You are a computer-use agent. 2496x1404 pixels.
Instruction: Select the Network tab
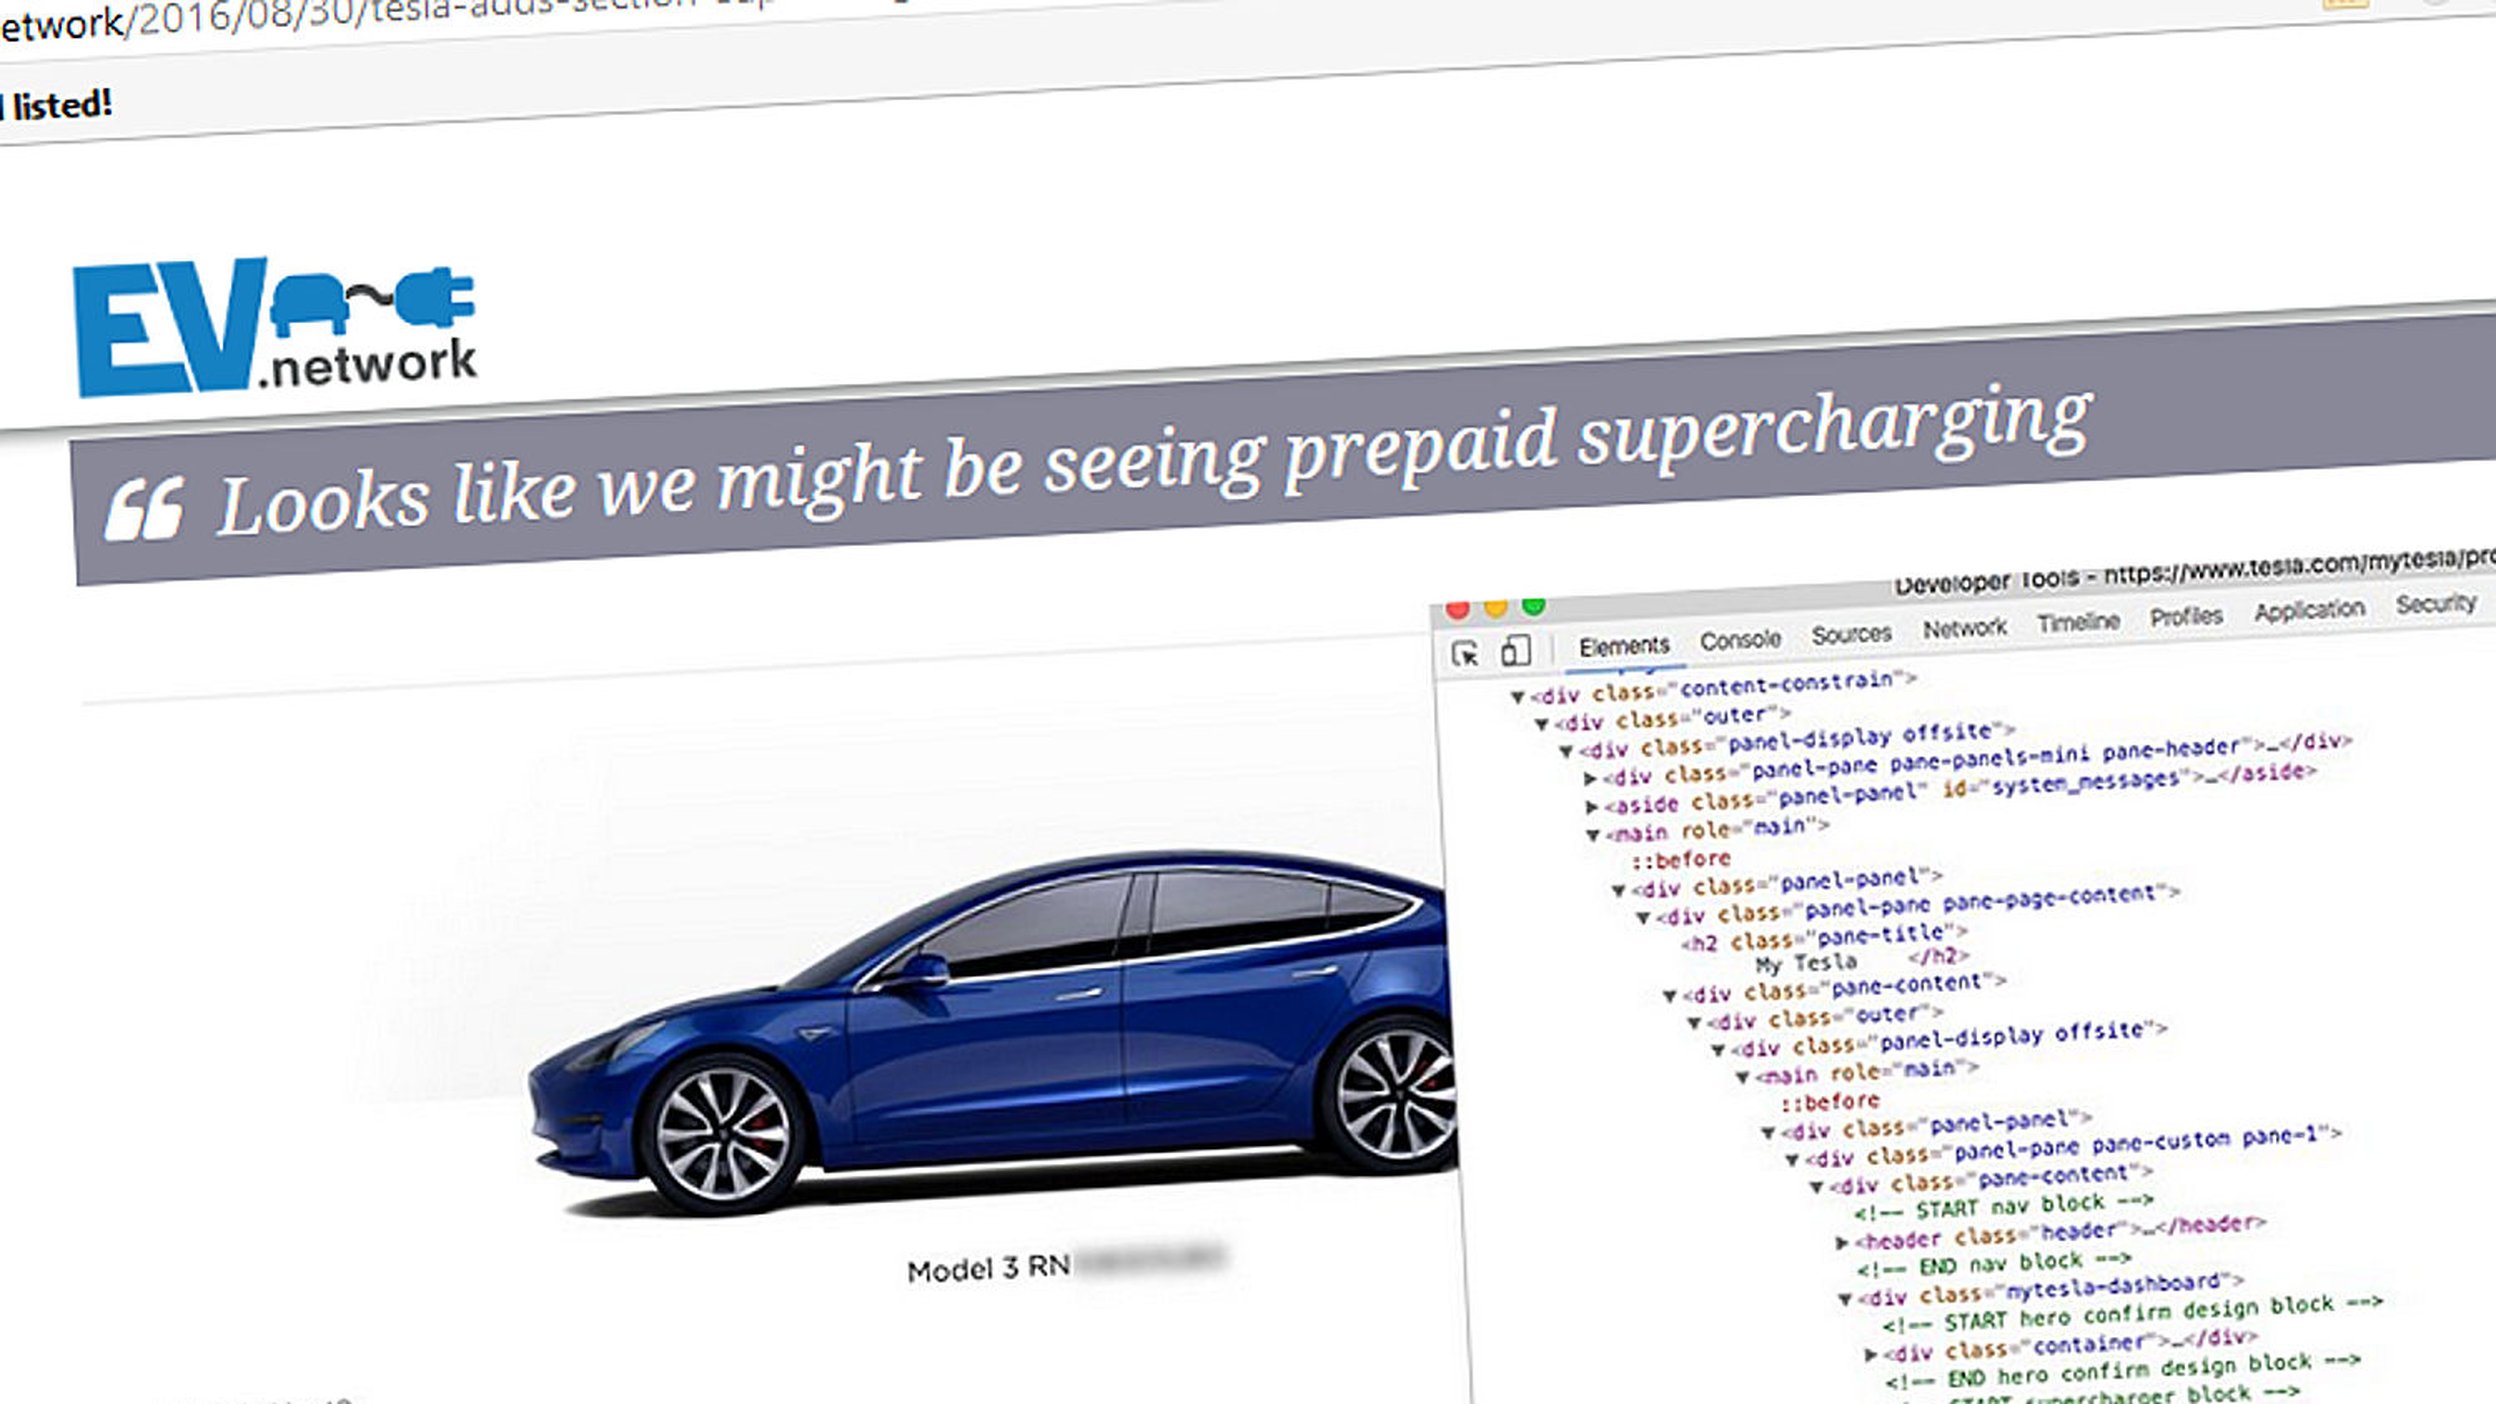pyautogui.click(x=1964, y=628)
